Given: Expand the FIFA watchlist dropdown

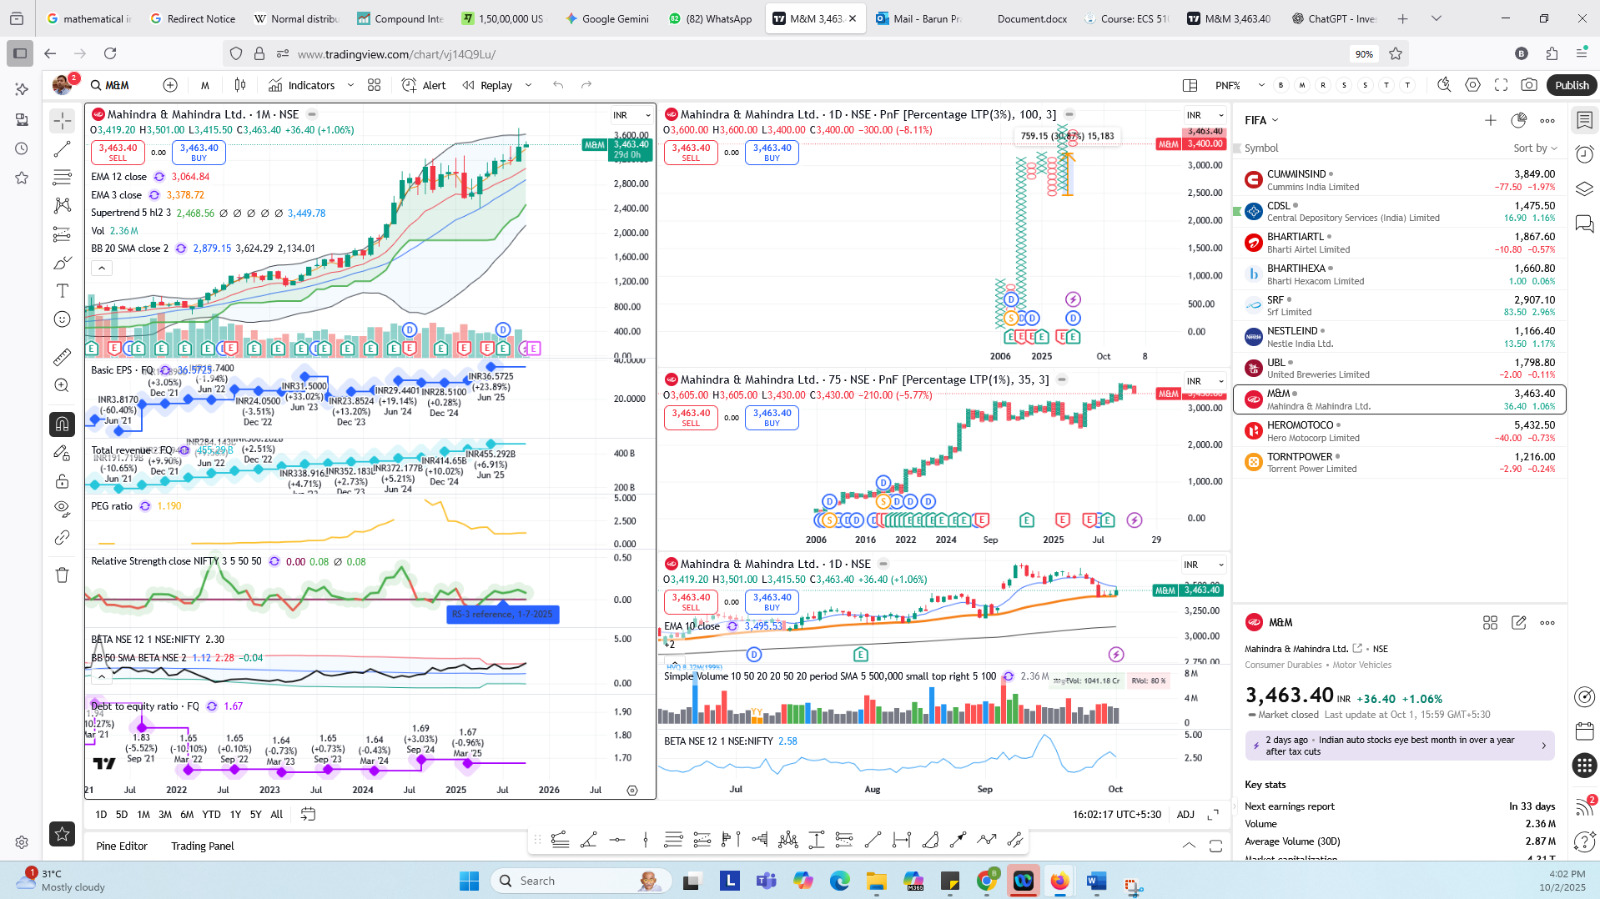Looking at the screenshot, I should point(1261,120).
